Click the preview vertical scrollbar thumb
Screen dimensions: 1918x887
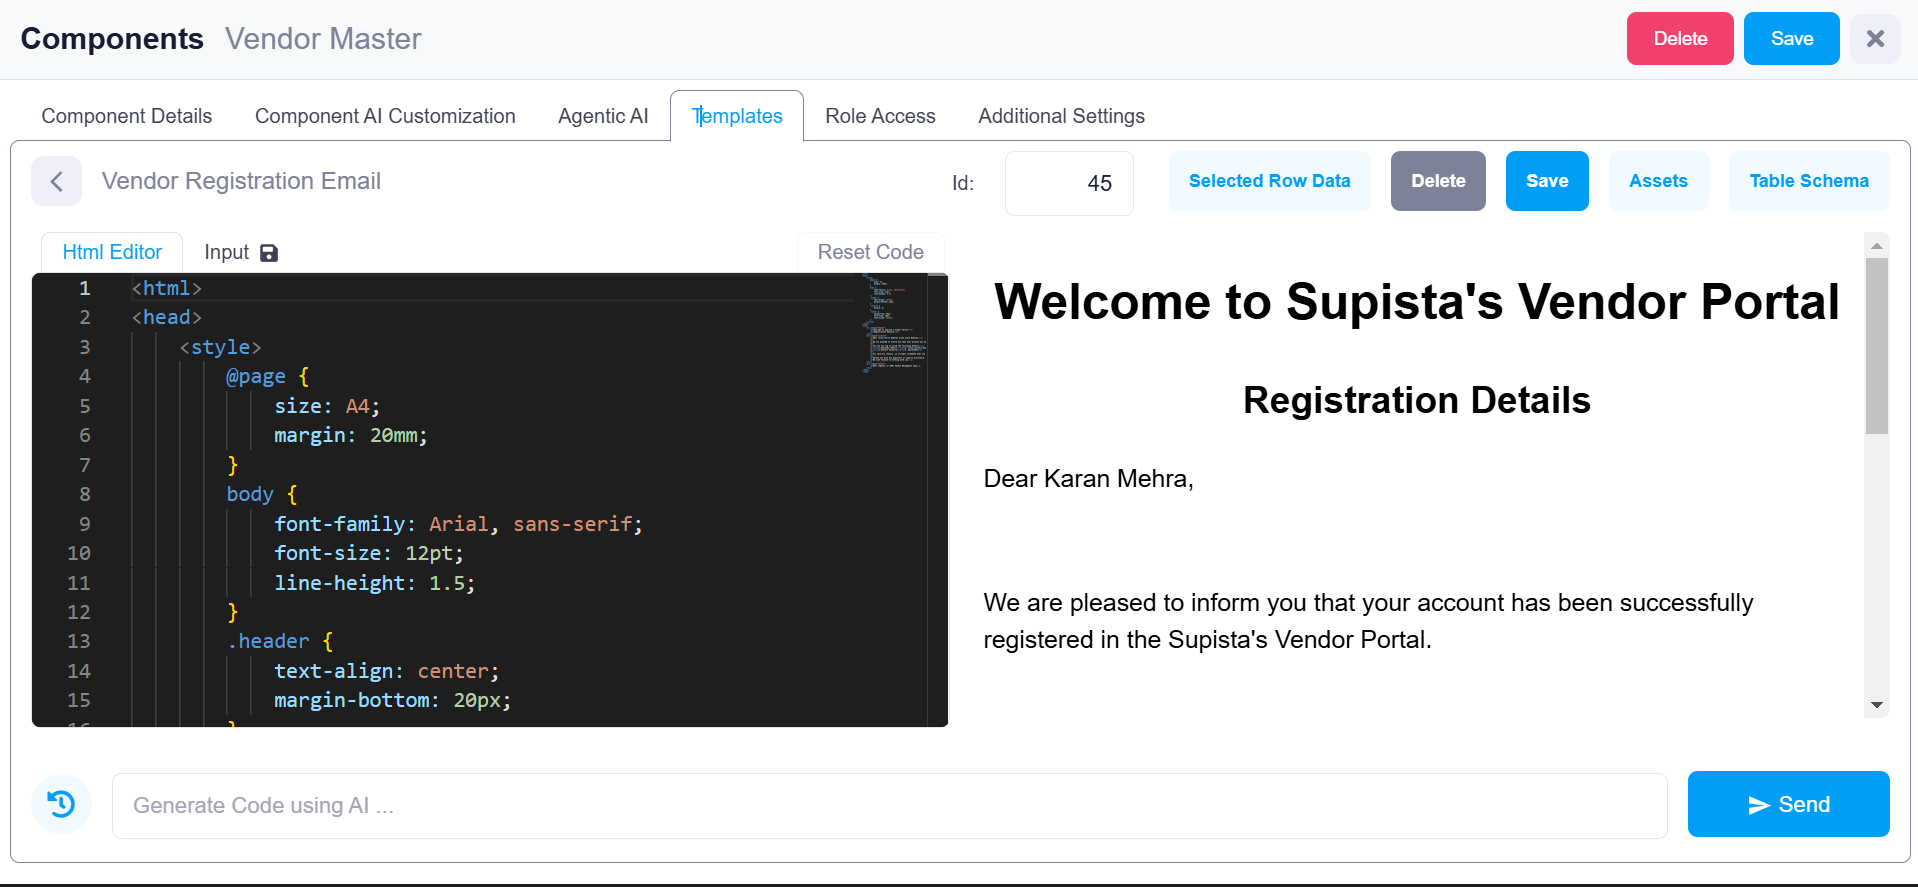pos(1877,346)
